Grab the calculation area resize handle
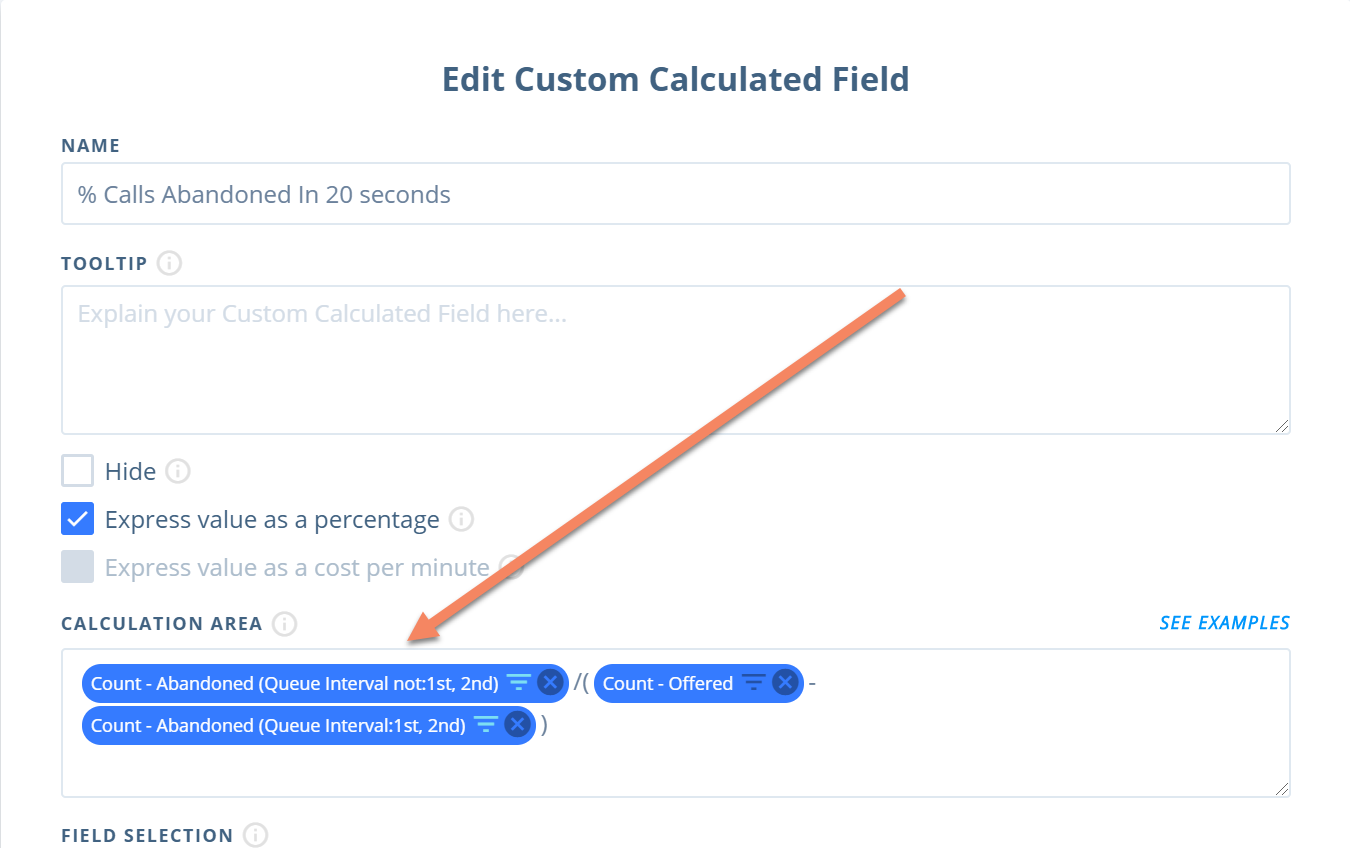 click(x=1282, y=789)
